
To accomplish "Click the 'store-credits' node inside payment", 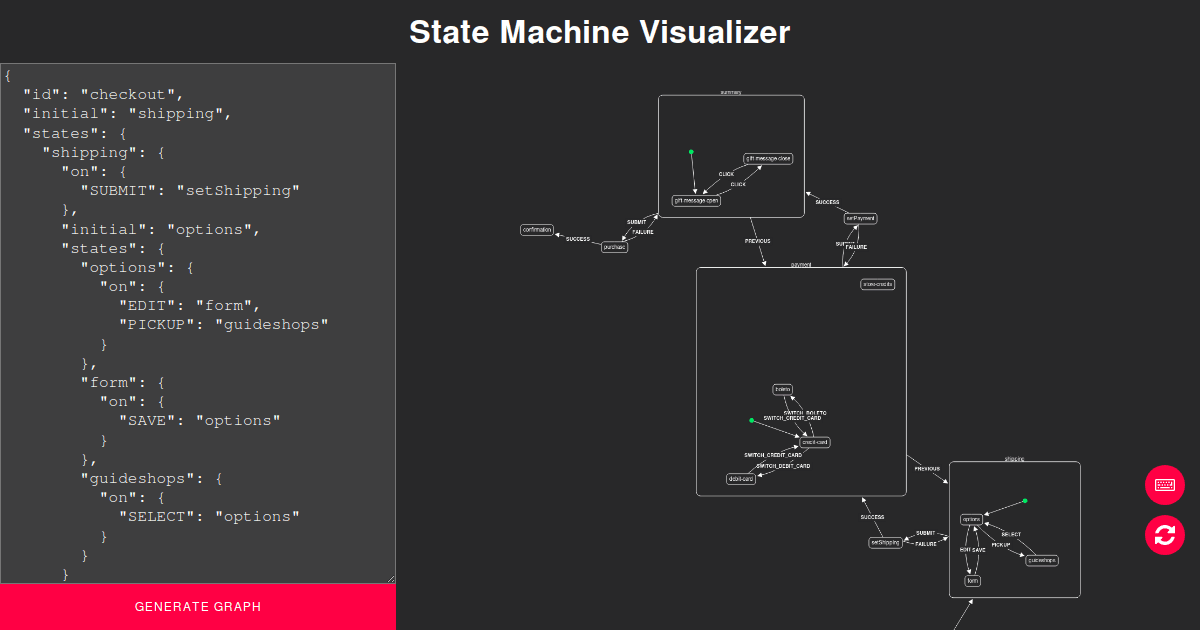I will tap(878, 283).
